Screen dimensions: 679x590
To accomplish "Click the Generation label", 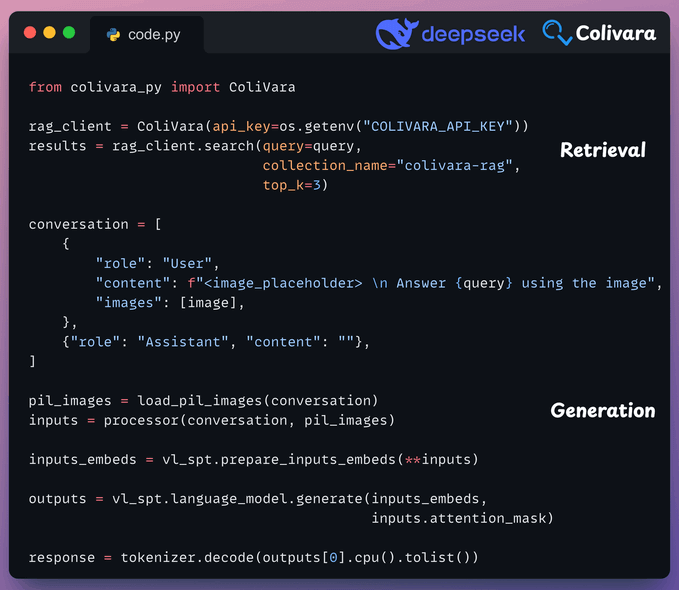I will pos(603,410).
